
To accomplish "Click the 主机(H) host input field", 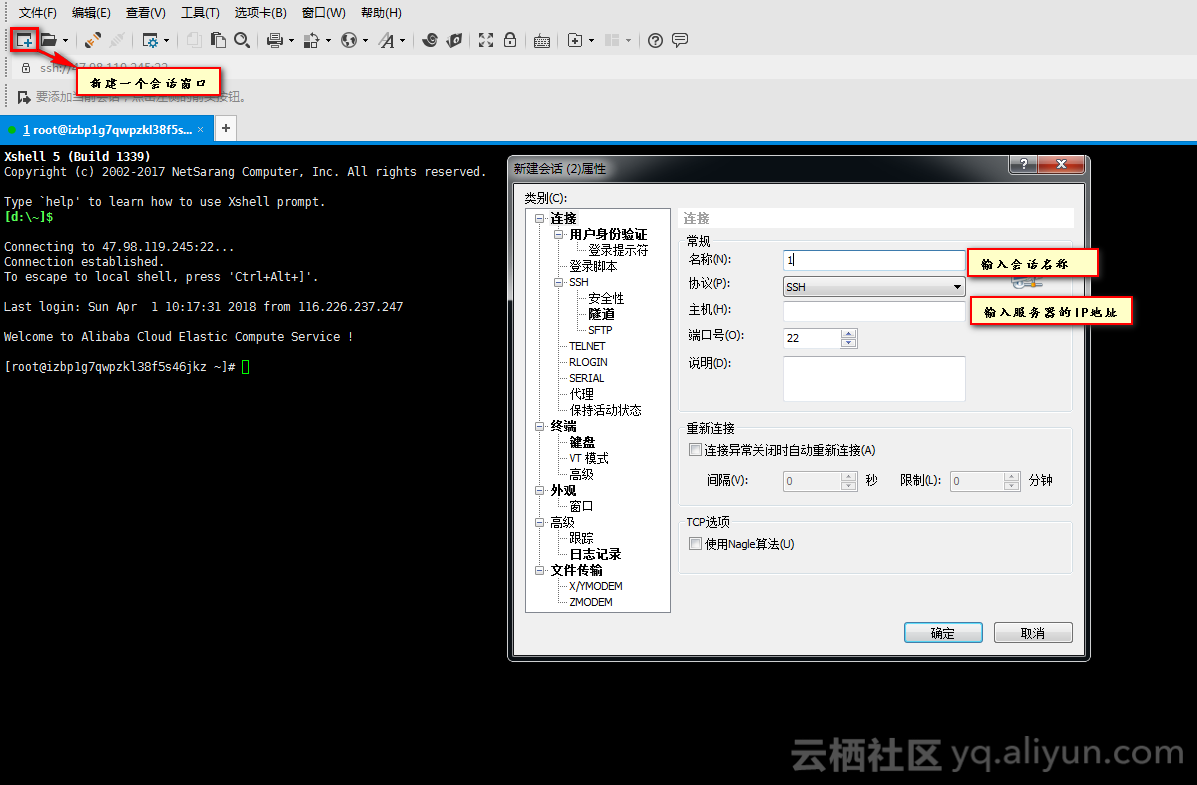I will tap(874, 311).
